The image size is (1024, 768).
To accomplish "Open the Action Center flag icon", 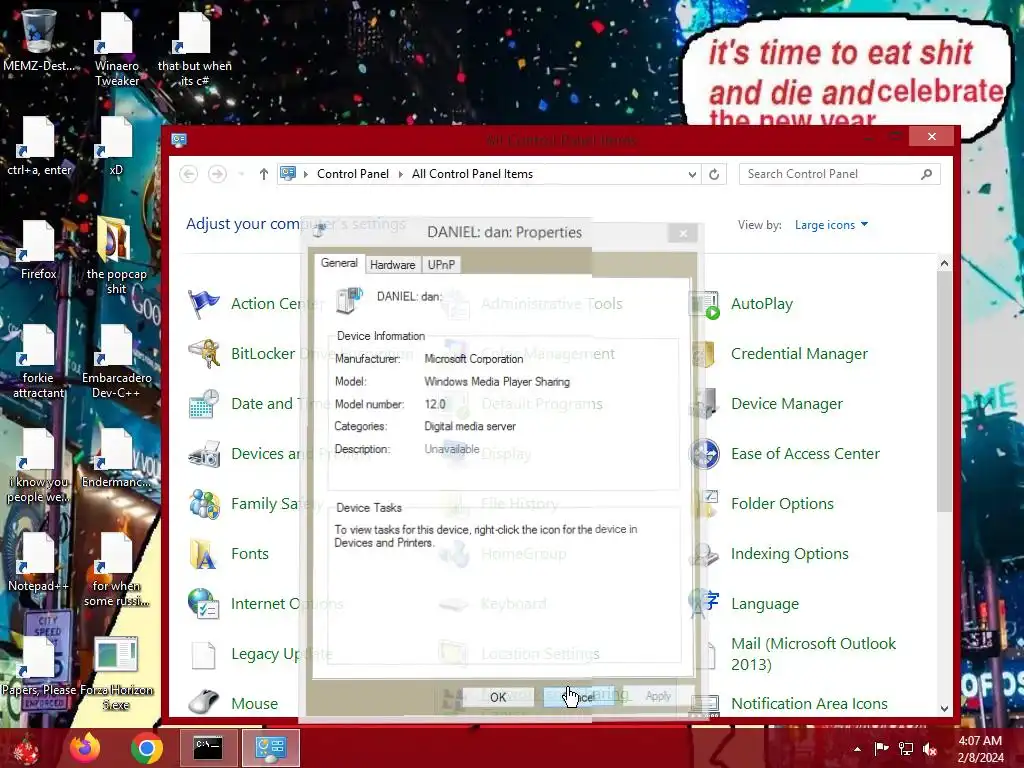I will point(204,304).
